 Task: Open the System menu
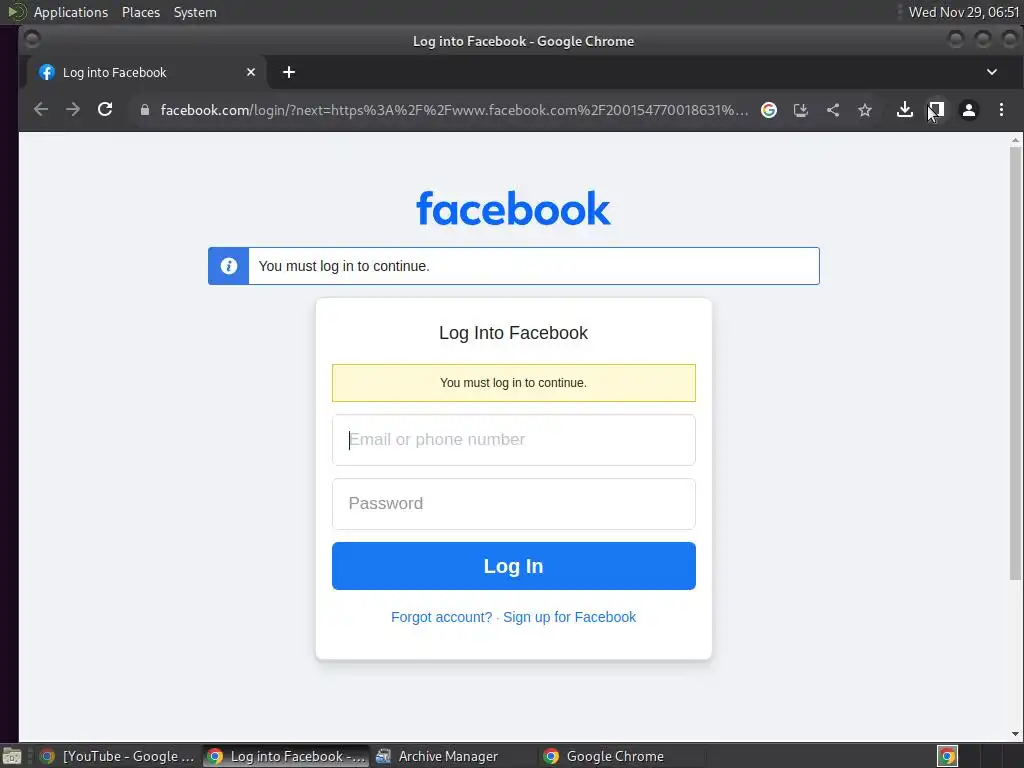tap(195, 12)
